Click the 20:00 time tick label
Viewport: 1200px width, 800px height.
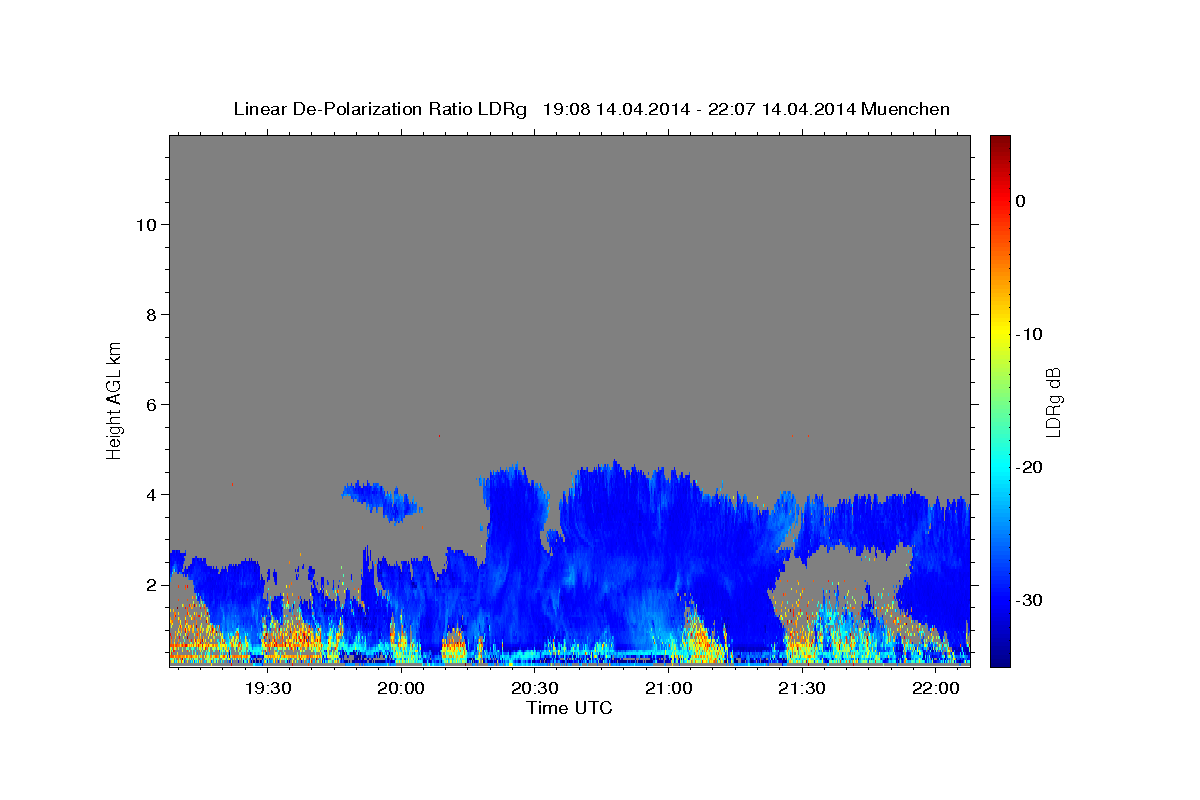(401, 688)
